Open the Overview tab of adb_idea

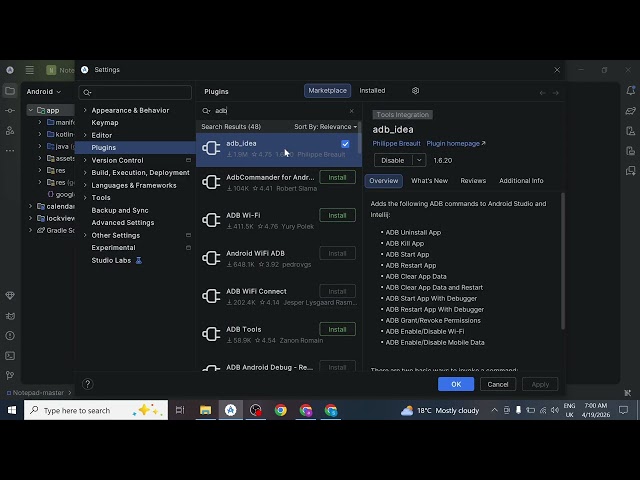point(383,181)
